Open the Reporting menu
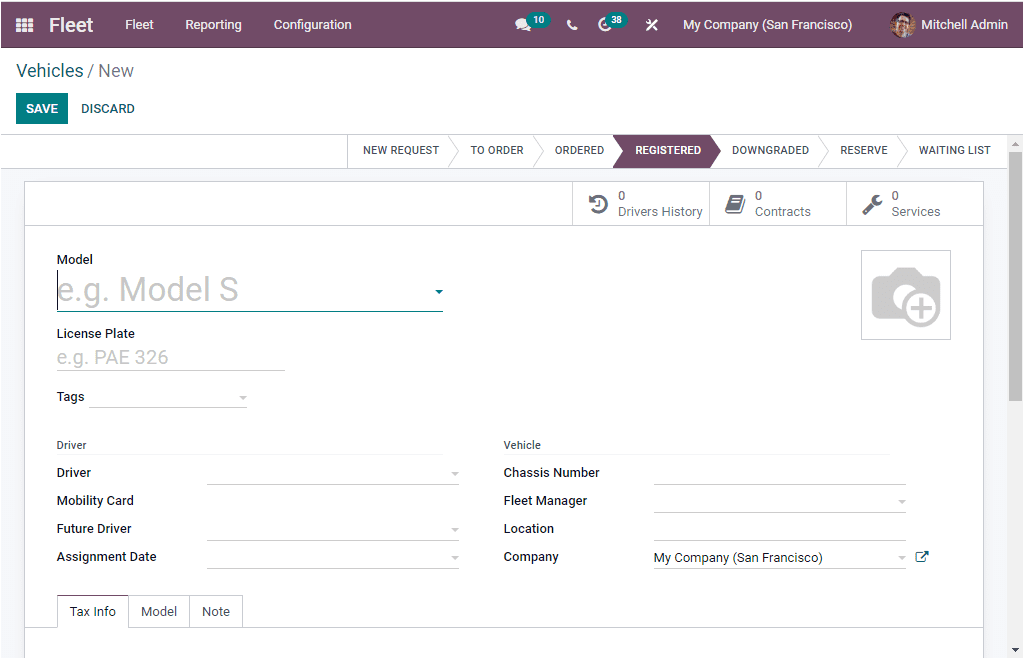Viewport: 1024px width, 659px height. [x=213, y=25]
